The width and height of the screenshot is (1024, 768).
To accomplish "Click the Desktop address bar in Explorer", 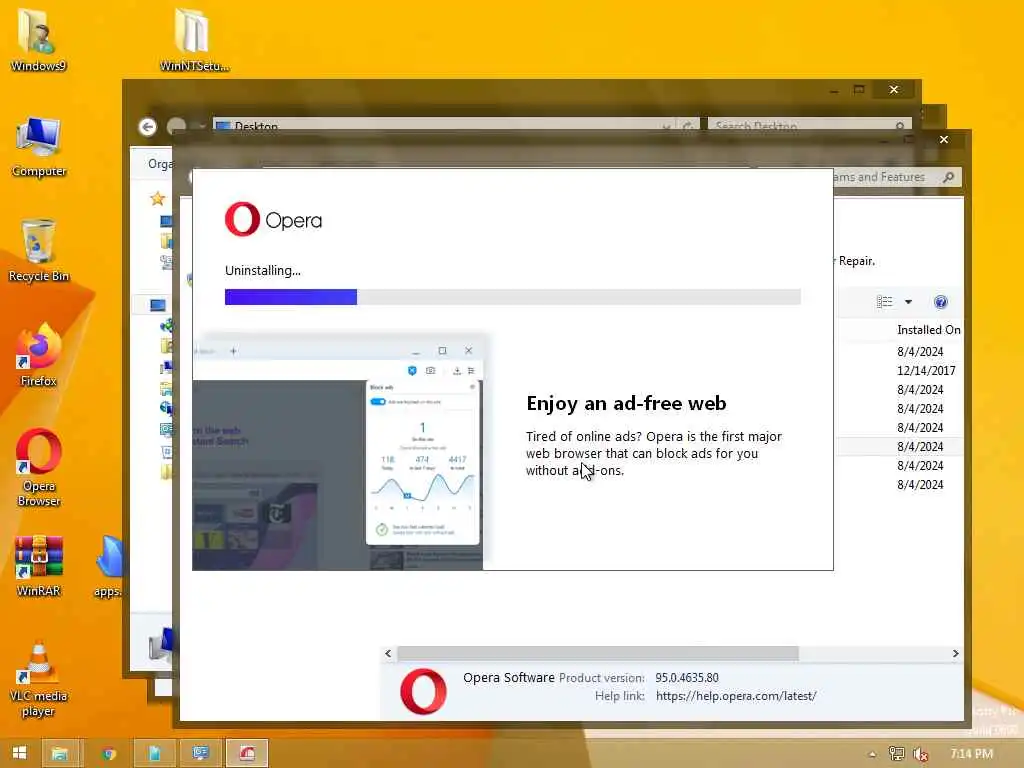I will [x=438, y=125].
